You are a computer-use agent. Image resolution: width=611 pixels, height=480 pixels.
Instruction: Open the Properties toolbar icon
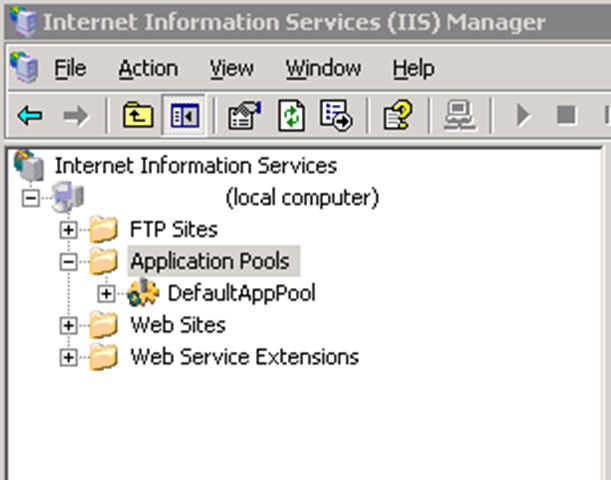pos(244,115)
